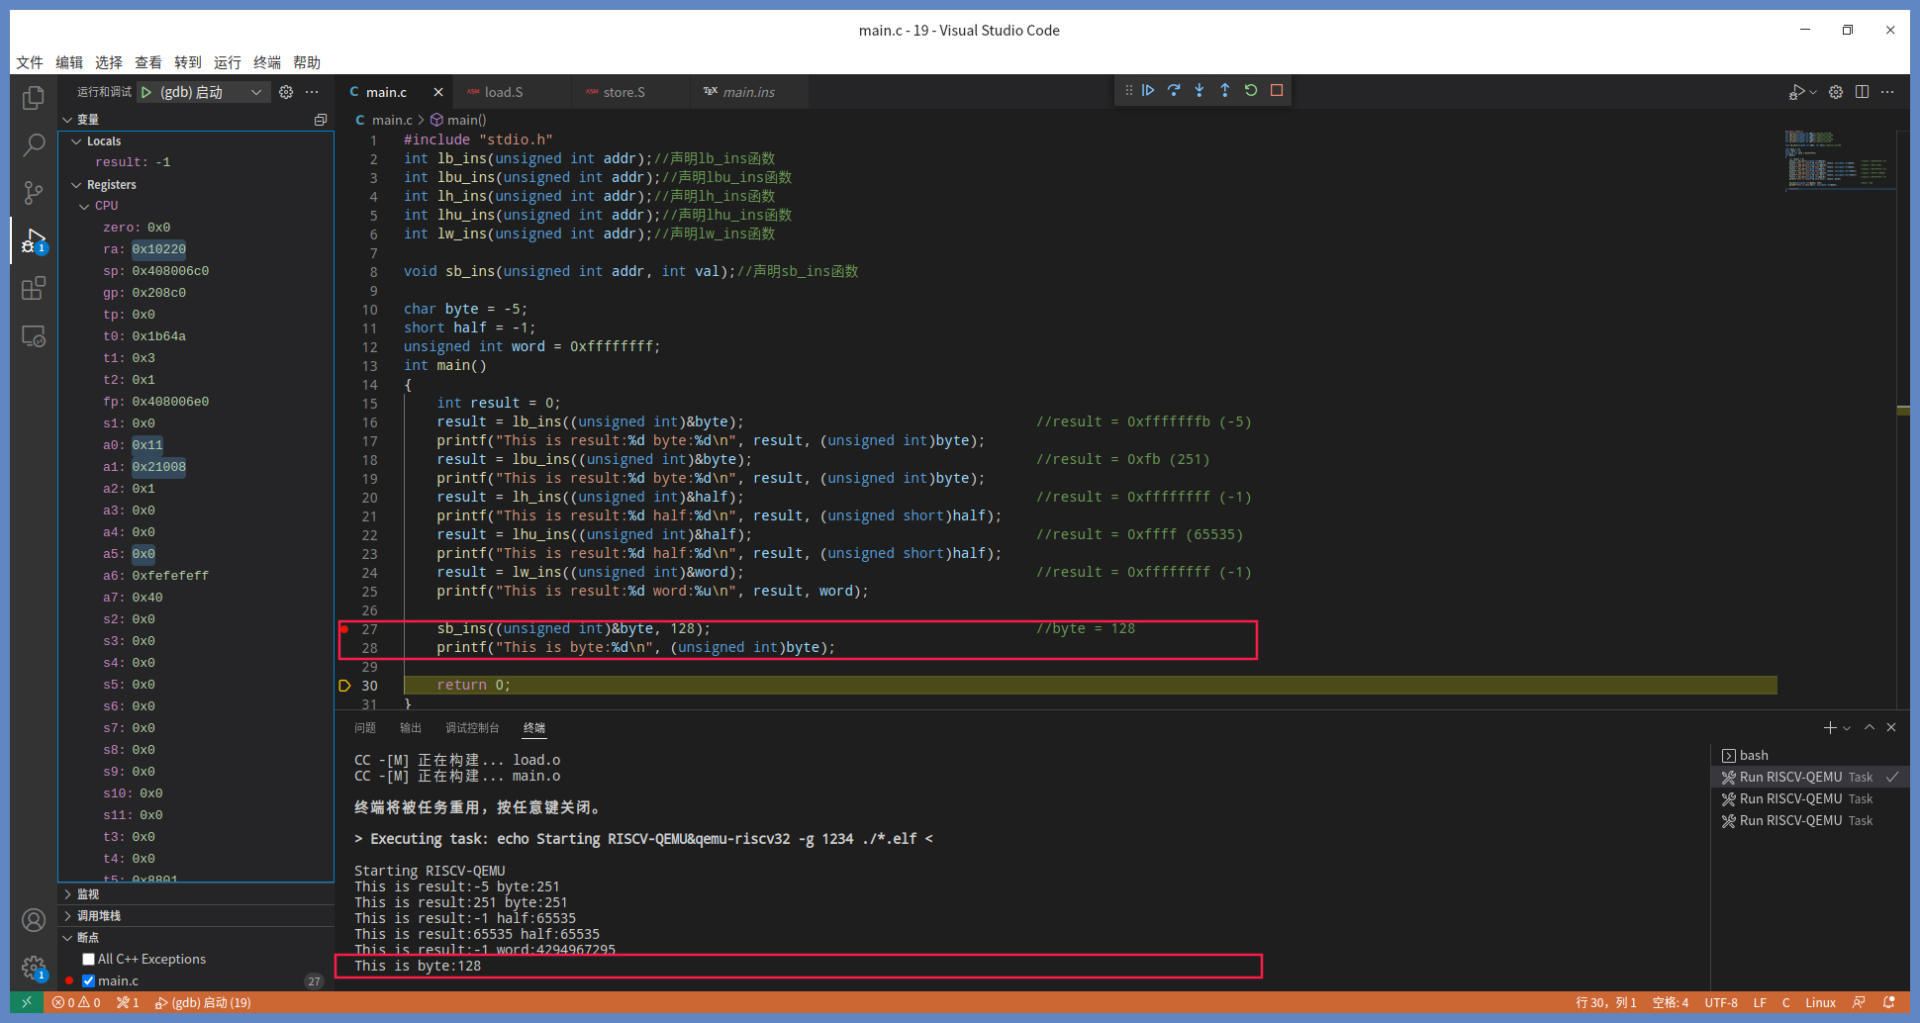Click the debug Step Over icon
Viewport: 1920px width, 1023px height.
(x=1174, y=91)
